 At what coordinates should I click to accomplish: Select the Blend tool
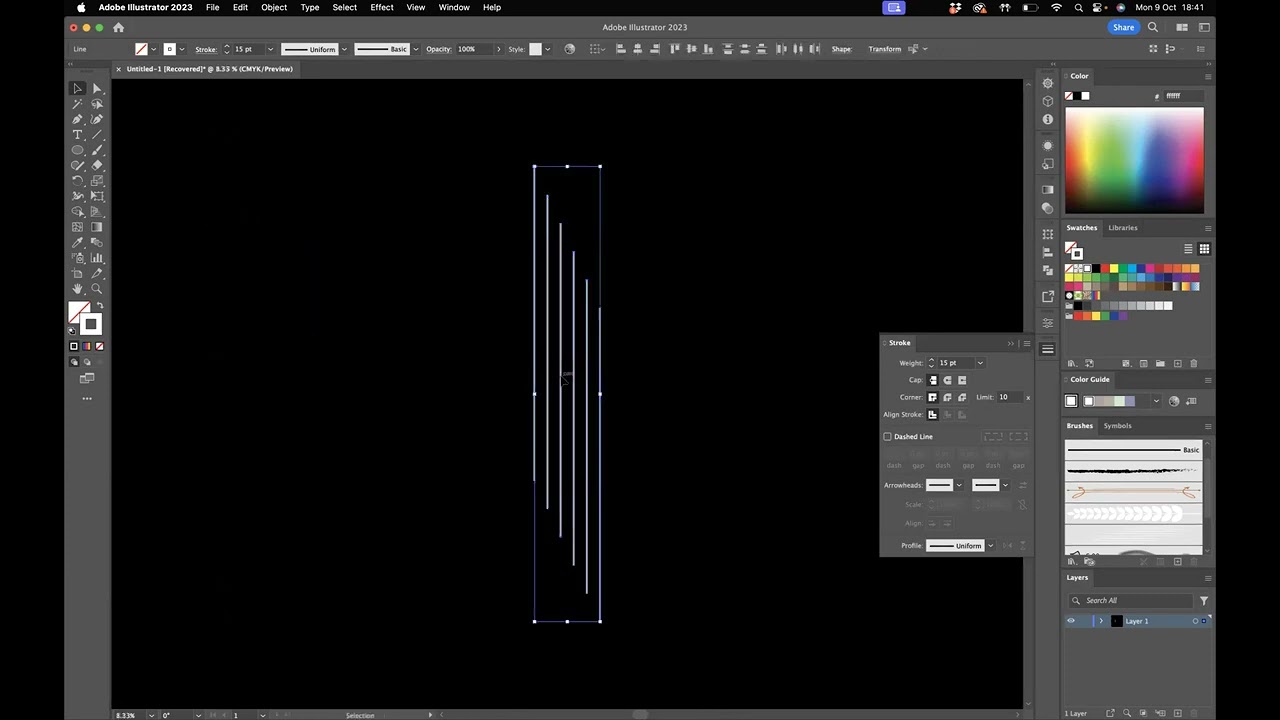tap(97, 242)
